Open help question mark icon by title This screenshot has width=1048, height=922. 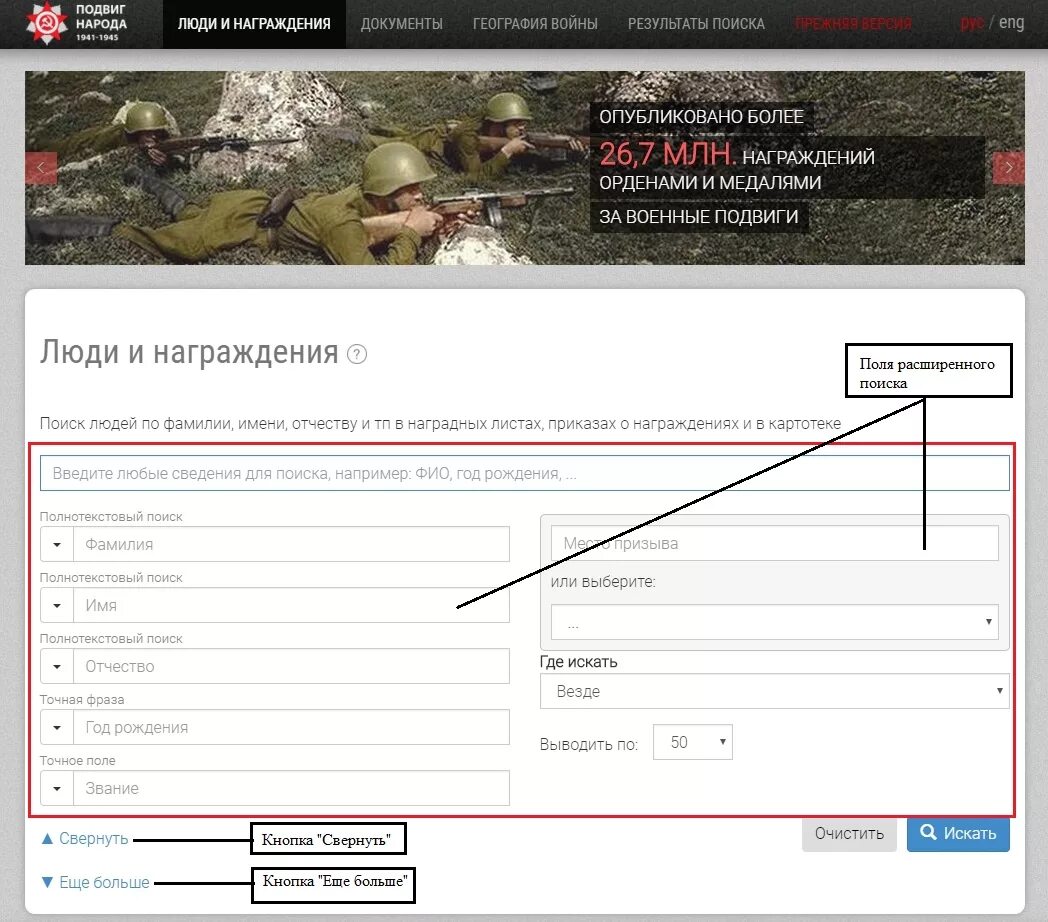[x=357, y=354]
